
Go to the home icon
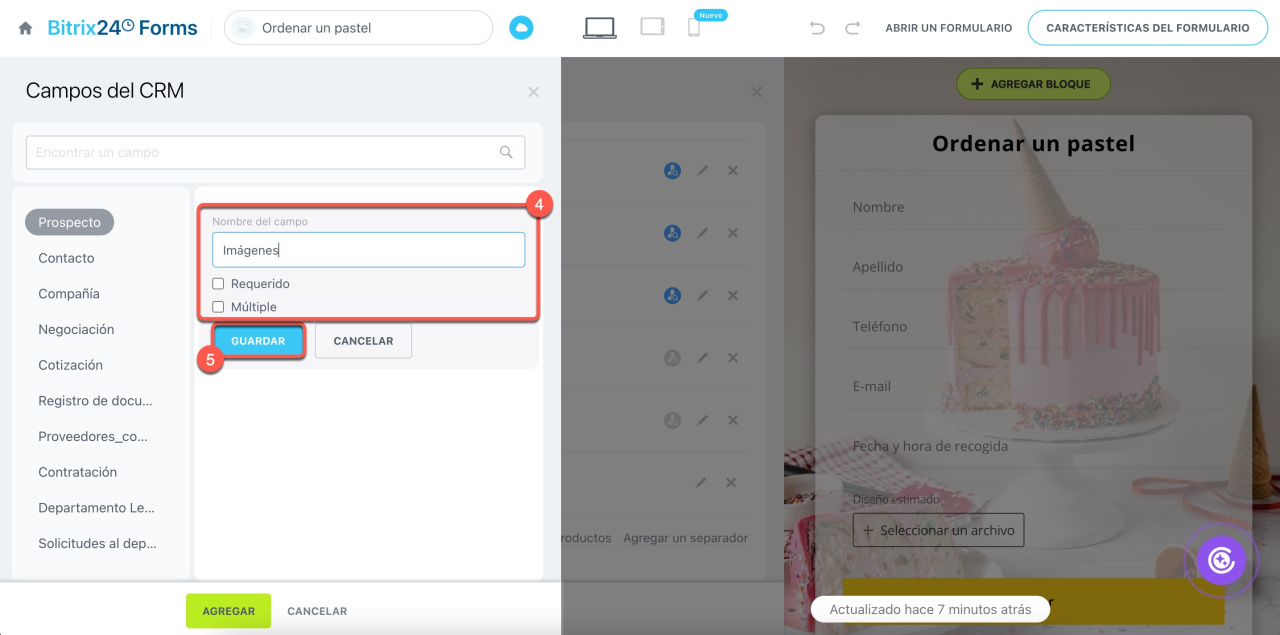pos(26,29)
